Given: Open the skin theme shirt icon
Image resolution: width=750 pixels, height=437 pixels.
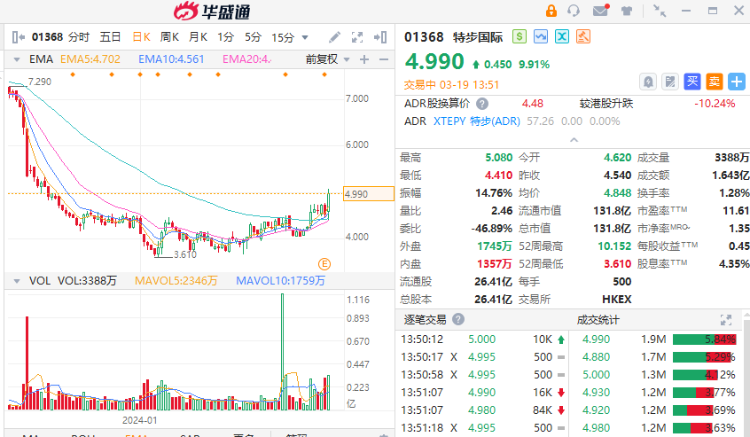Looking at the screenshot, I should point(627,11).
